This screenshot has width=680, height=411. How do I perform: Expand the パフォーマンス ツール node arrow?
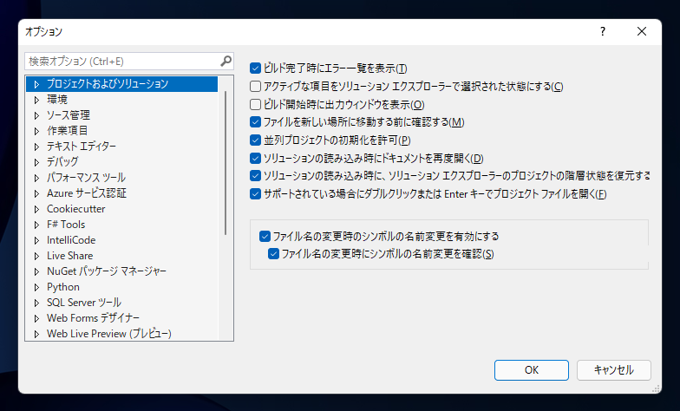coord(36,178)
